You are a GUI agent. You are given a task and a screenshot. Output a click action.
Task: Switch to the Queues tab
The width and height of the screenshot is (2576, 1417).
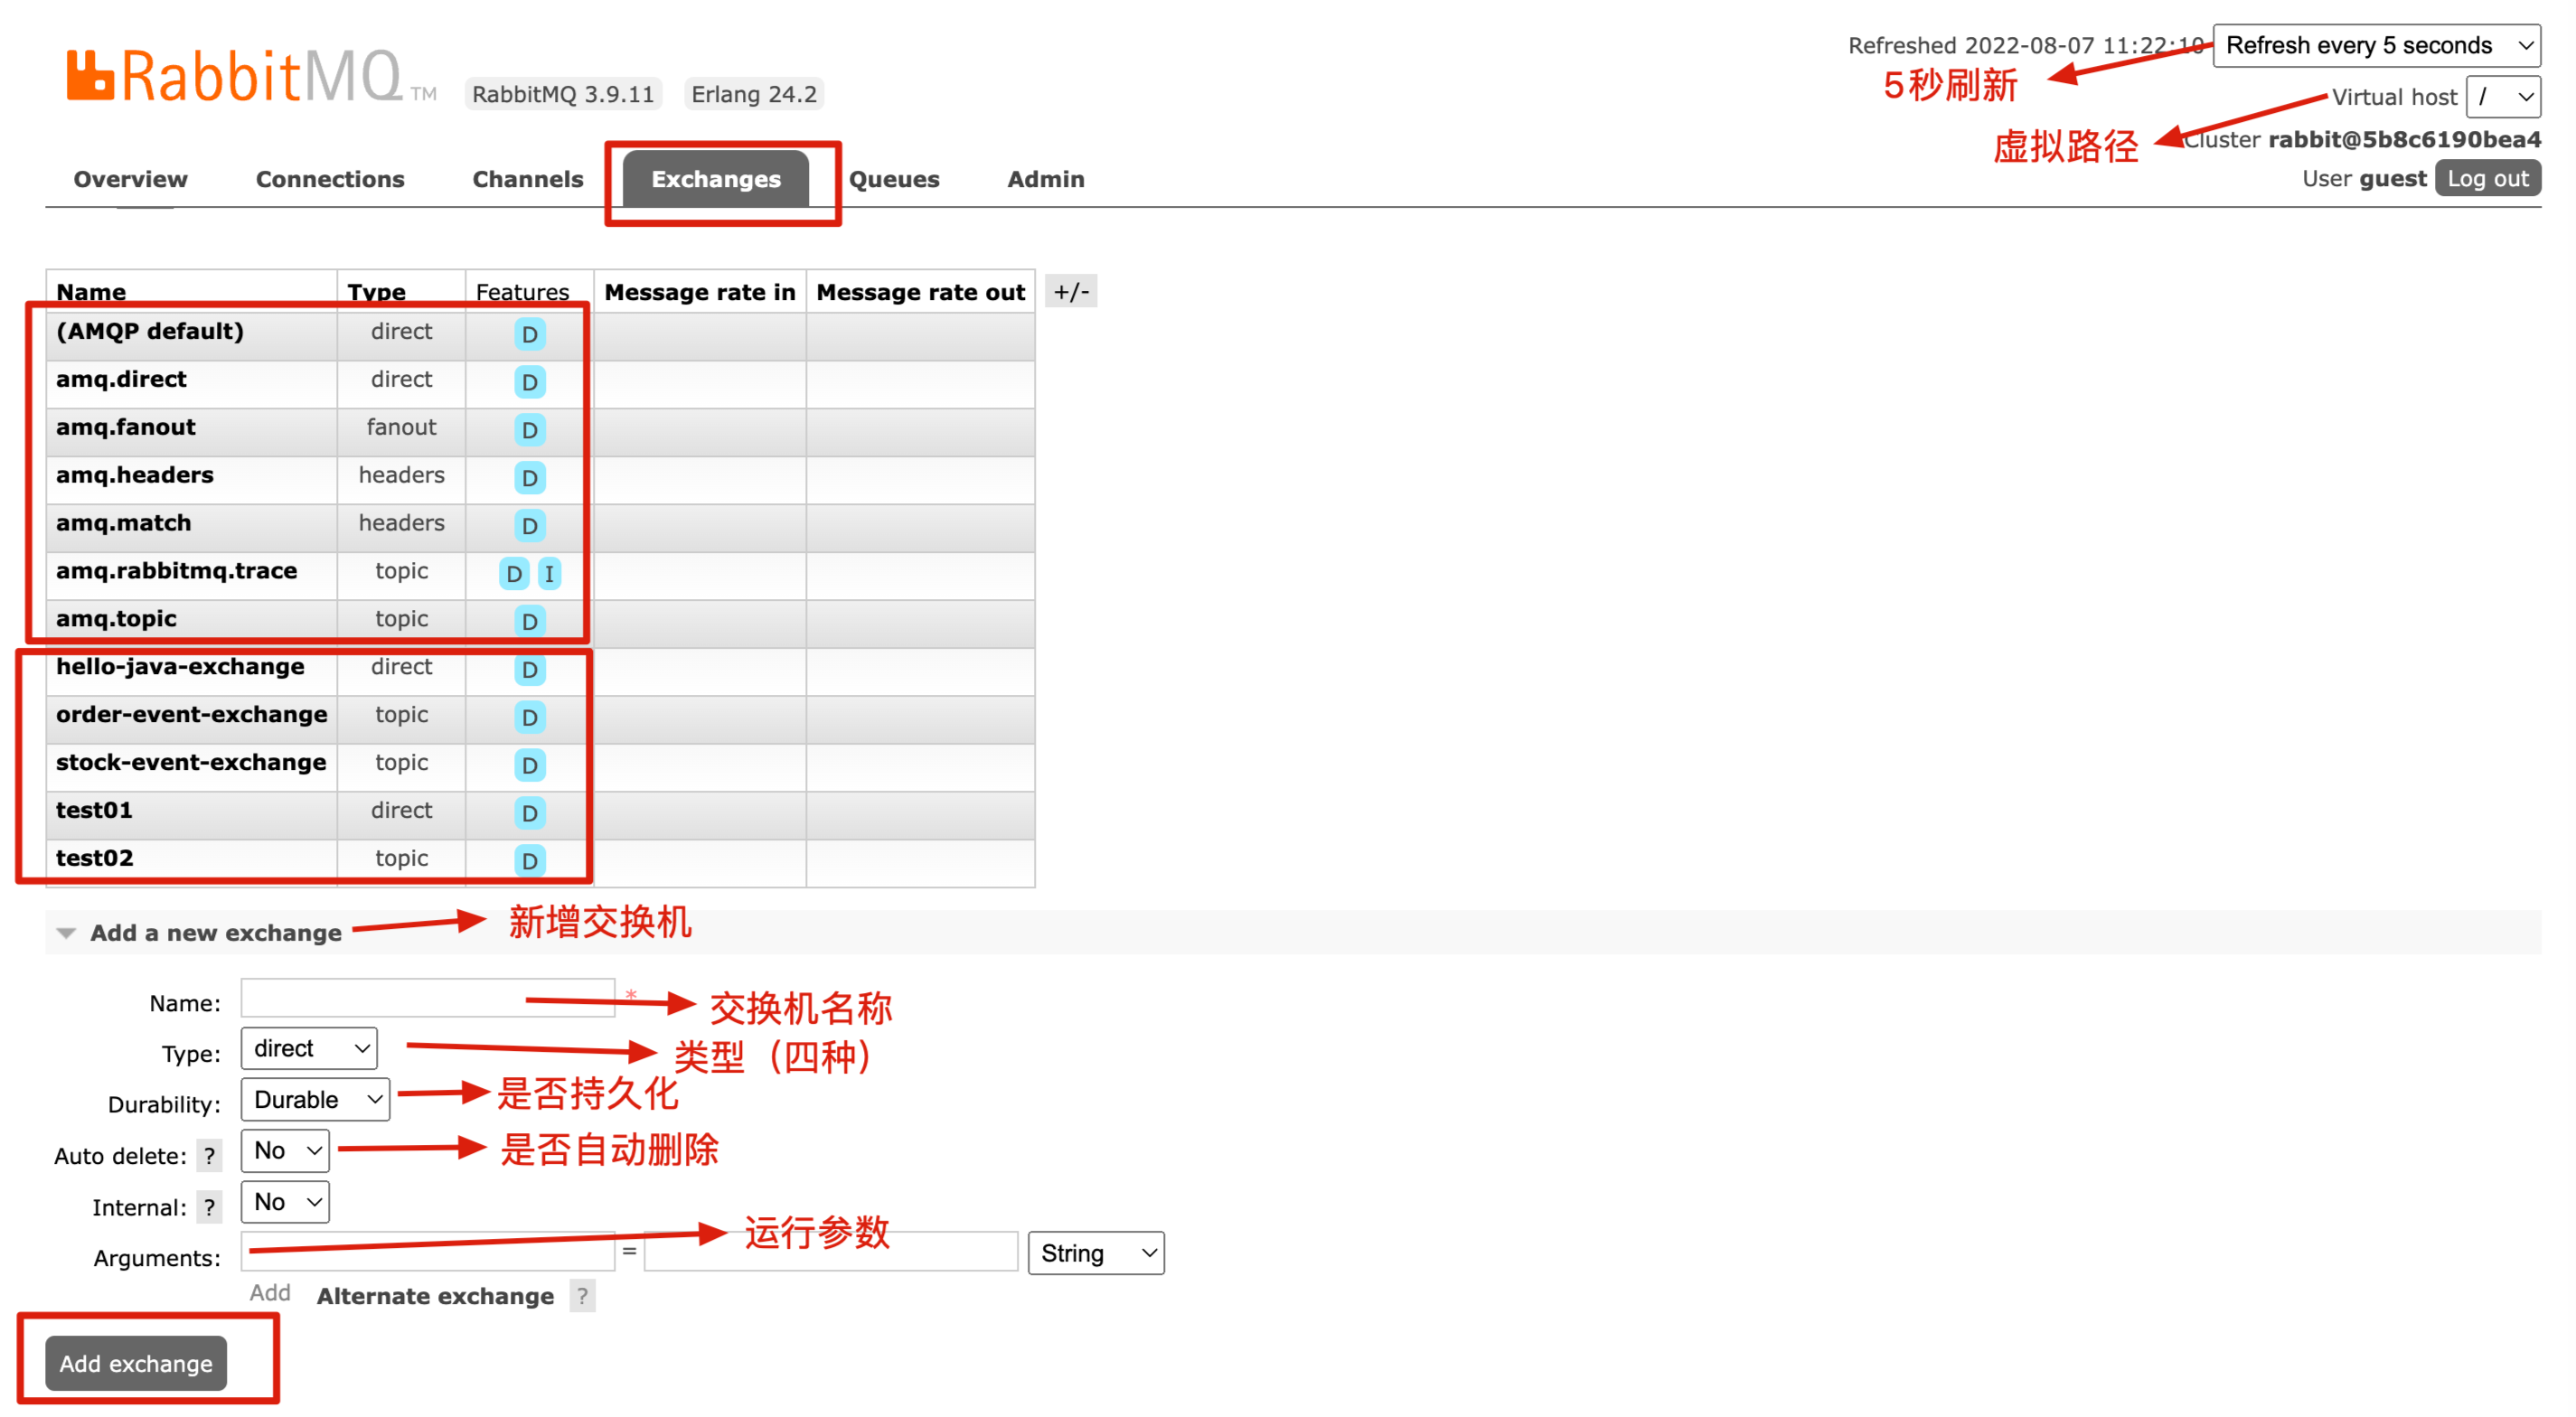[x=894, y=179]
